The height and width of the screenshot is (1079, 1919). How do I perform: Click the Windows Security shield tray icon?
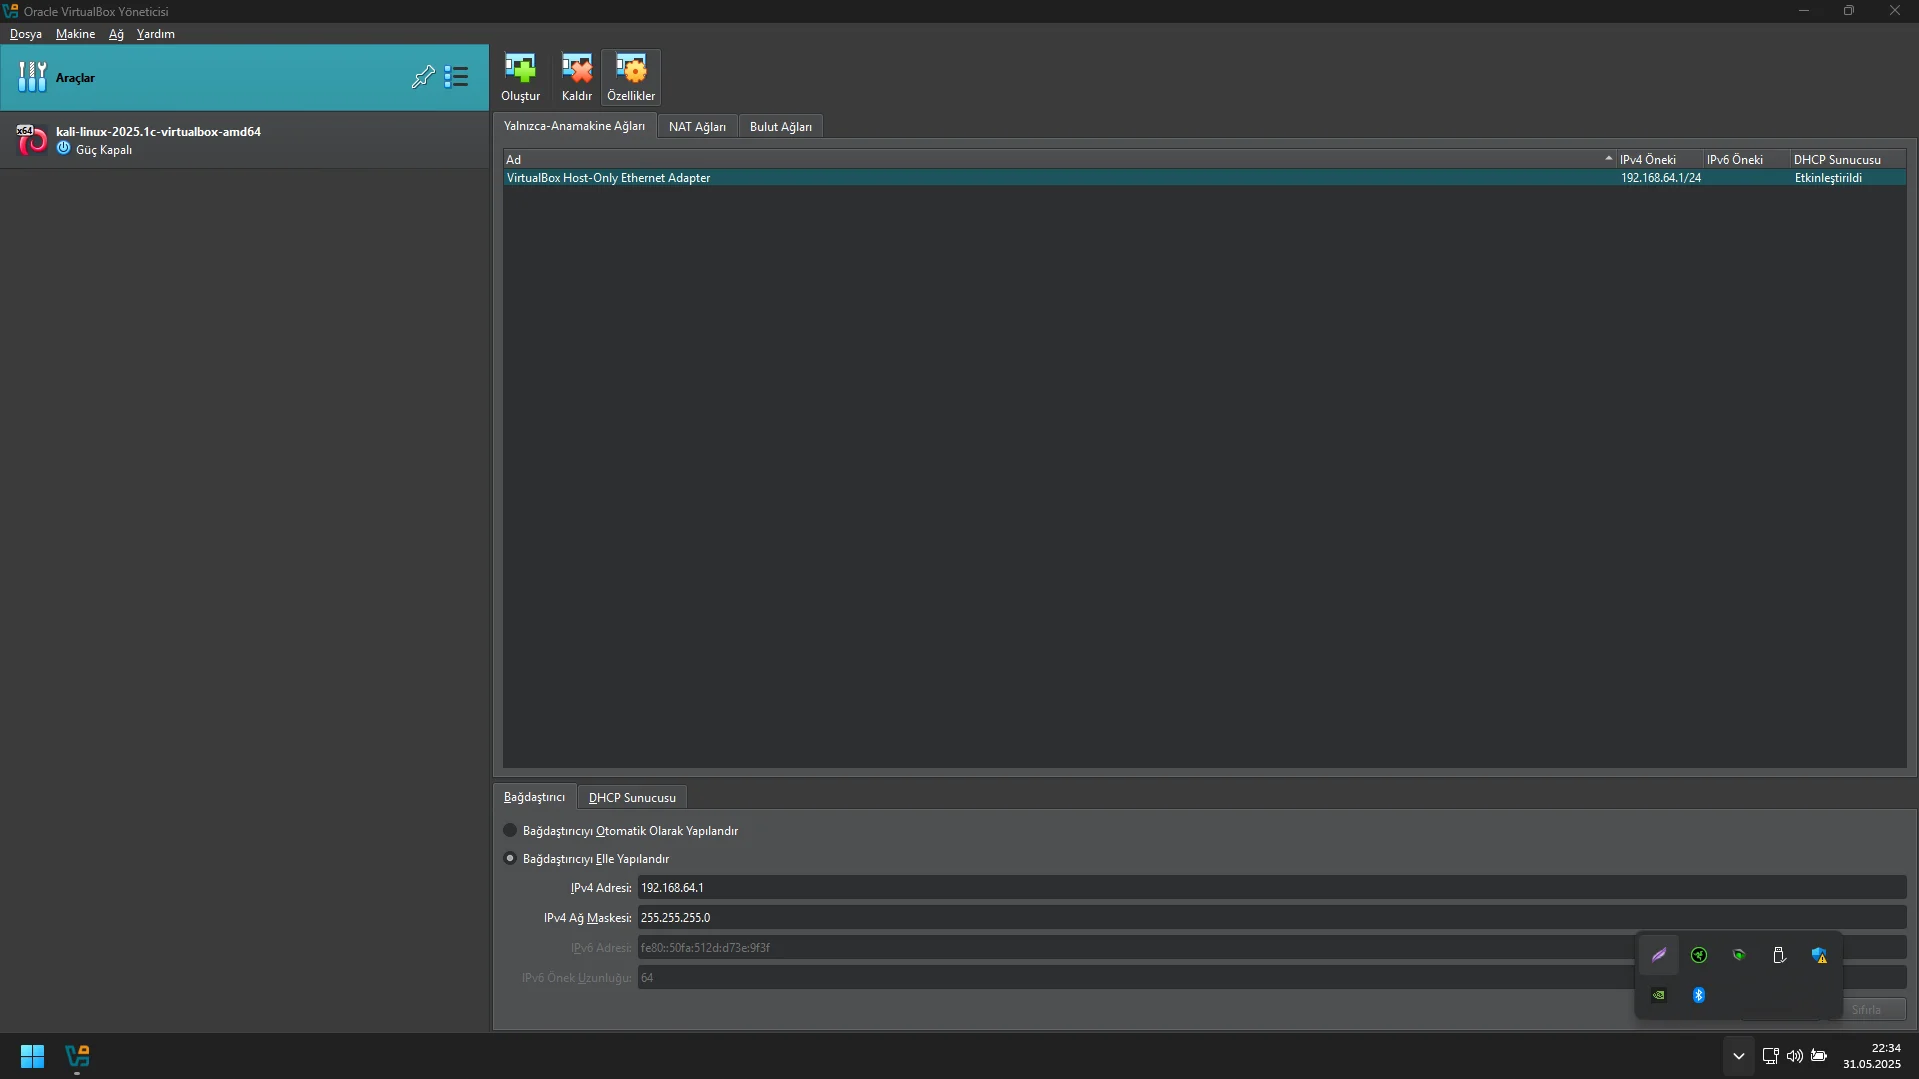click(1819, 955)
